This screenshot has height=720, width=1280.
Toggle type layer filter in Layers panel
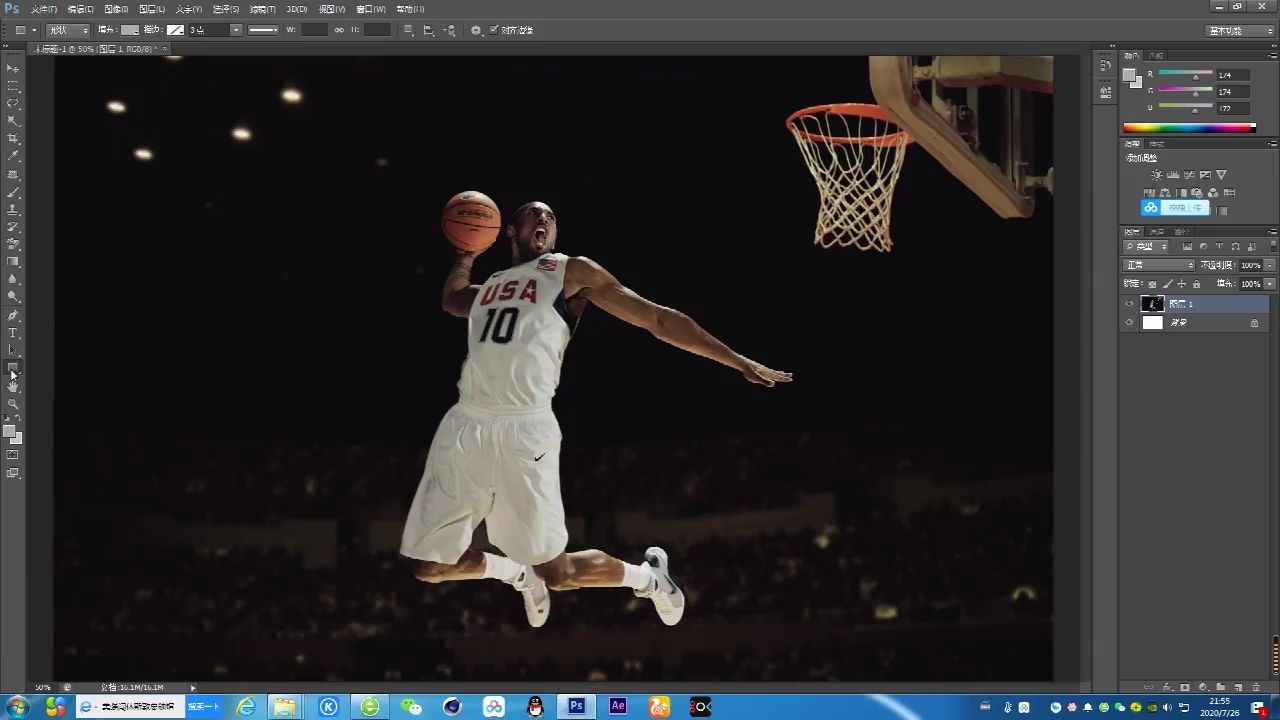[x=1219, y=246]
